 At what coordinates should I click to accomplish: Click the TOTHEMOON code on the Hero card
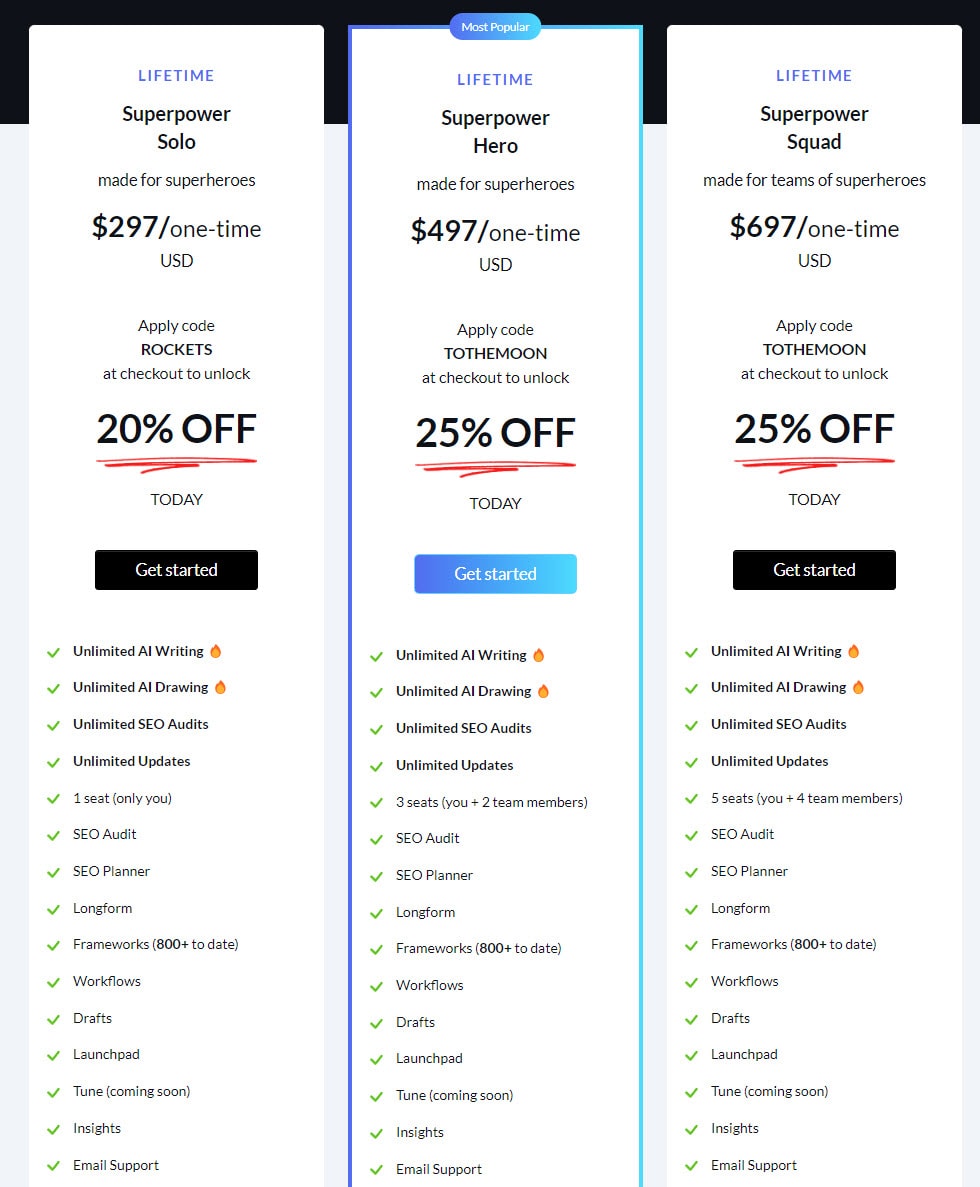tap(495, 353)
